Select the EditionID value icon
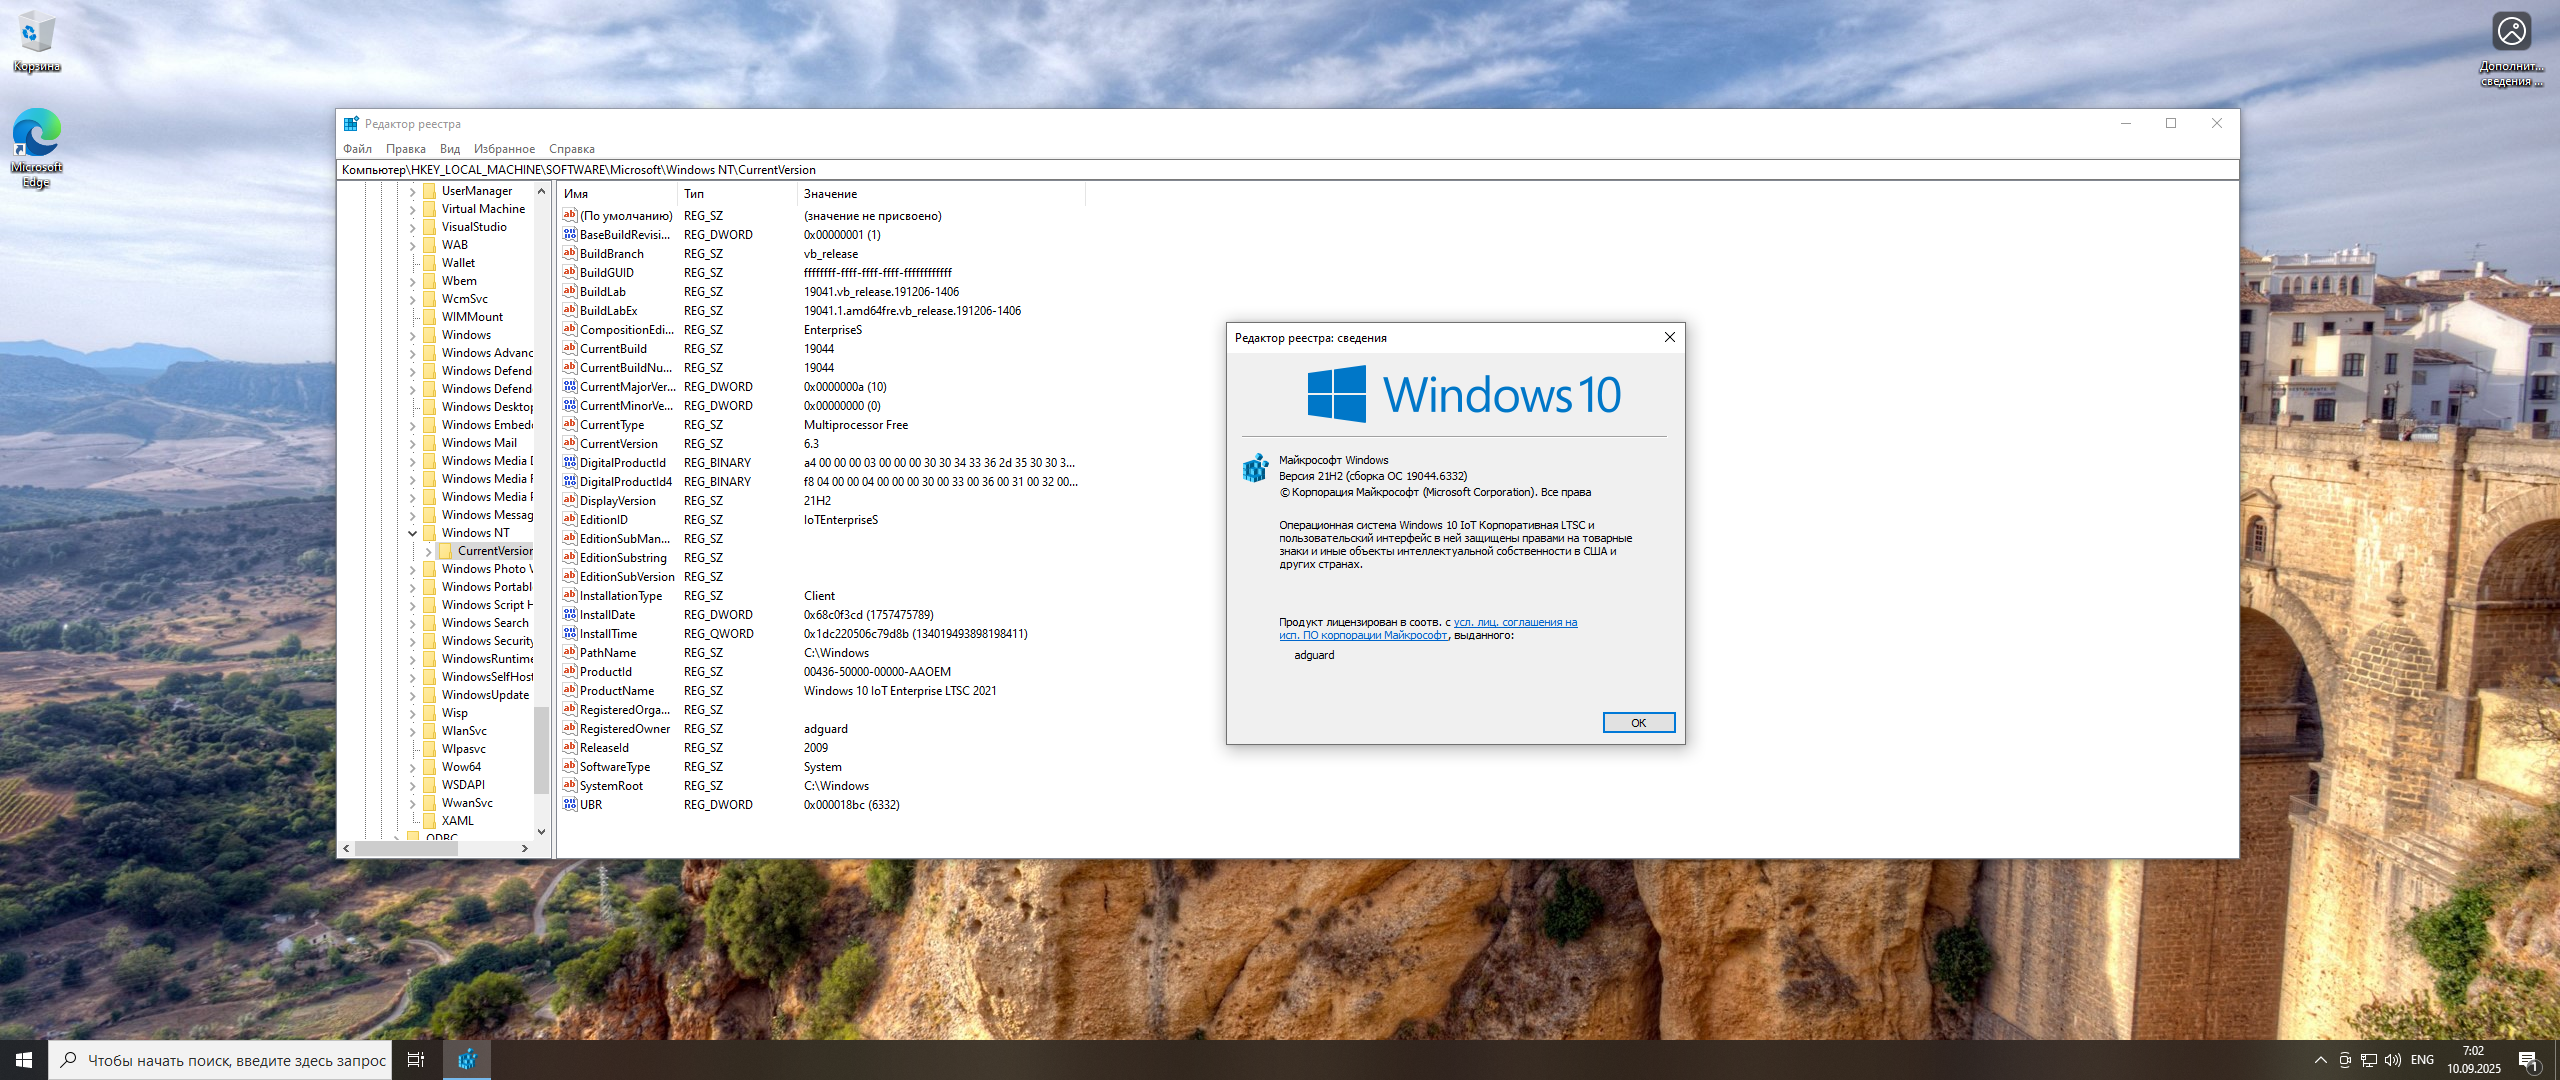2560x1080 pixels. (569, 520)
